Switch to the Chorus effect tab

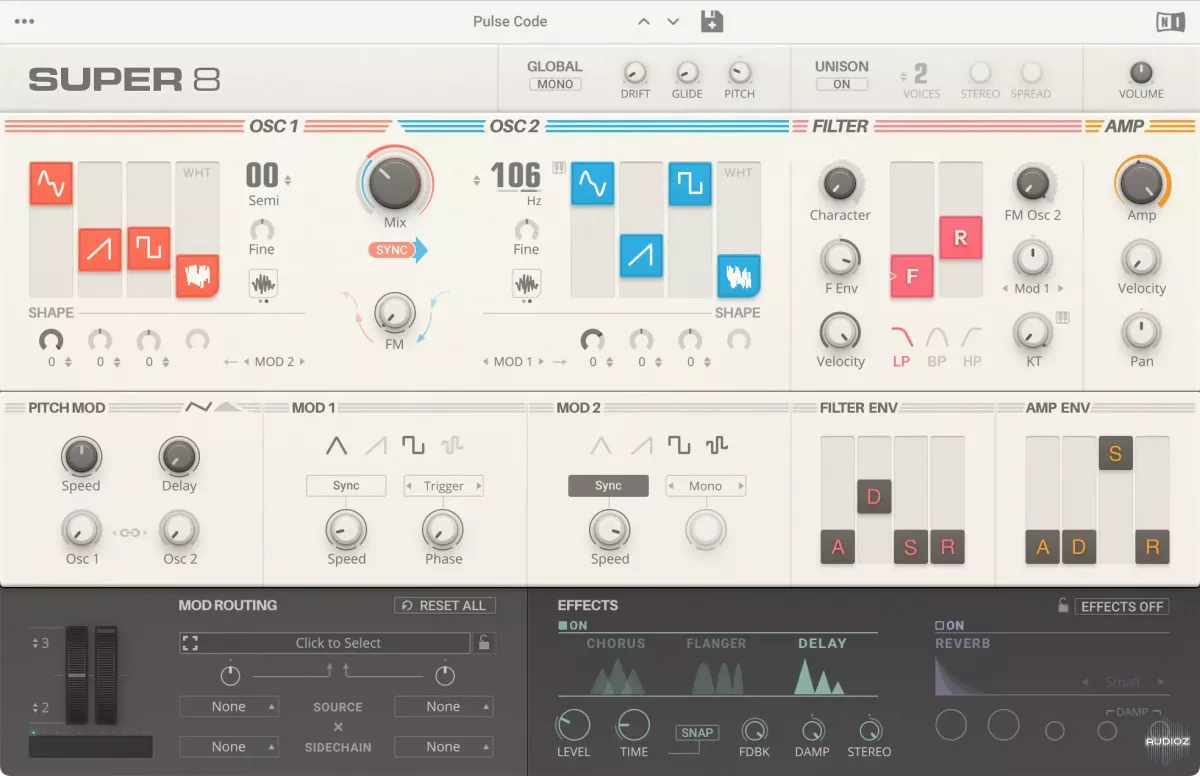tap(616, 666)
